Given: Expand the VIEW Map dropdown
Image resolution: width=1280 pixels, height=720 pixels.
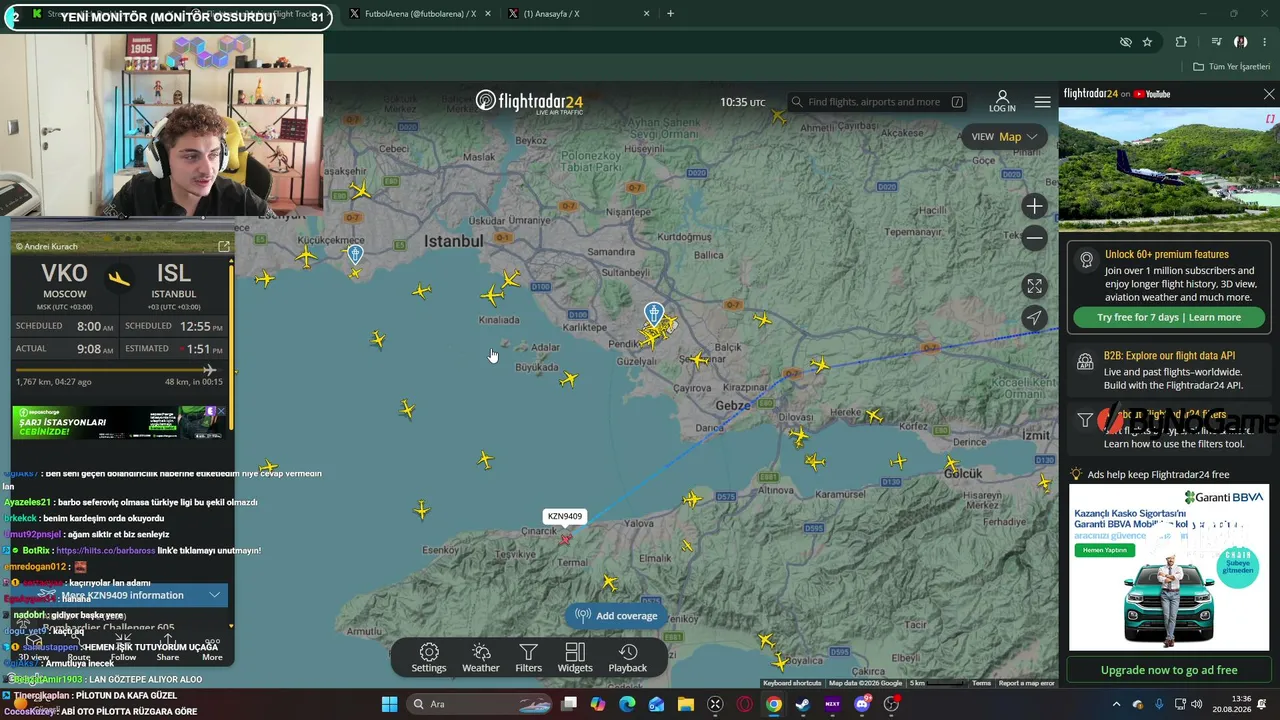Looking at the screenshot, I should 1004,137.
